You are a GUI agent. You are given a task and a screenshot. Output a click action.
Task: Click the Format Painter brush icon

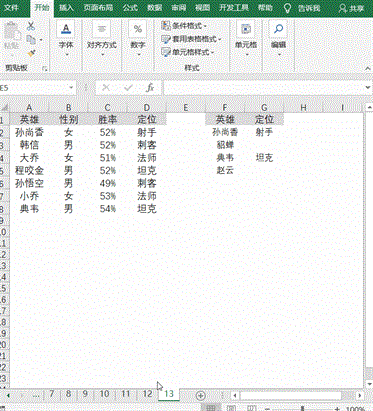pos(31,53)
